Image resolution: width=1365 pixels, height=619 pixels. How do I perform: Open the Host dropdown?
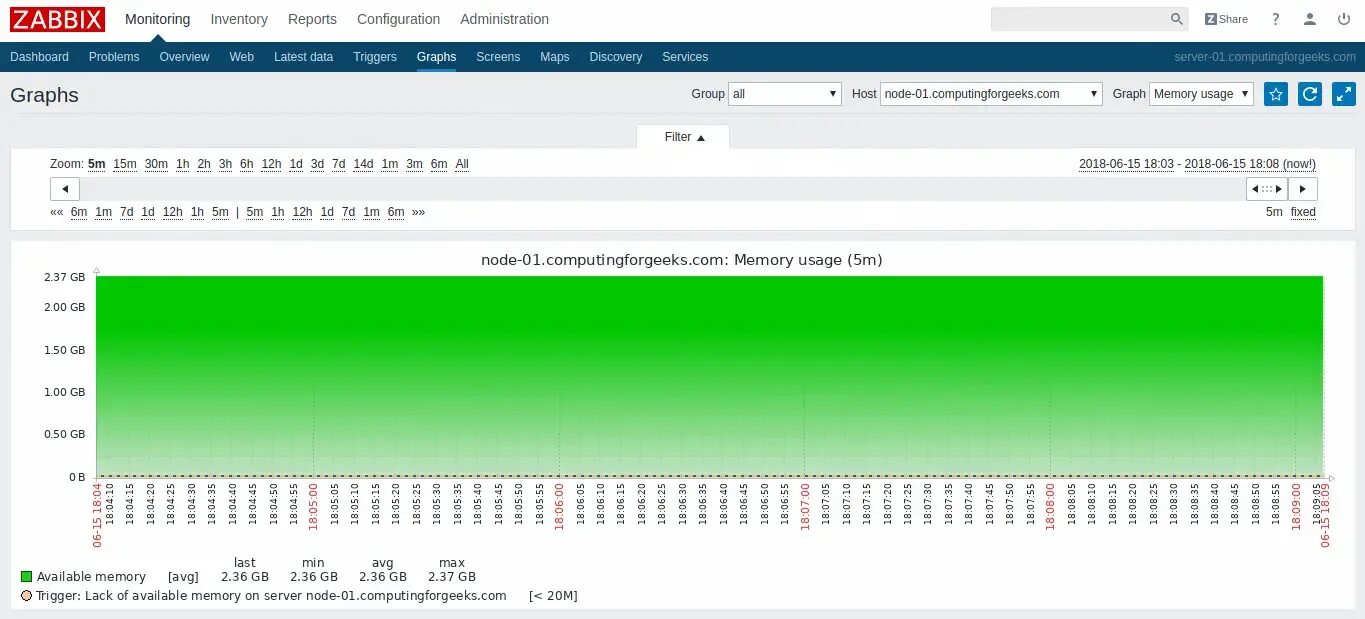(x=991, y=94)
